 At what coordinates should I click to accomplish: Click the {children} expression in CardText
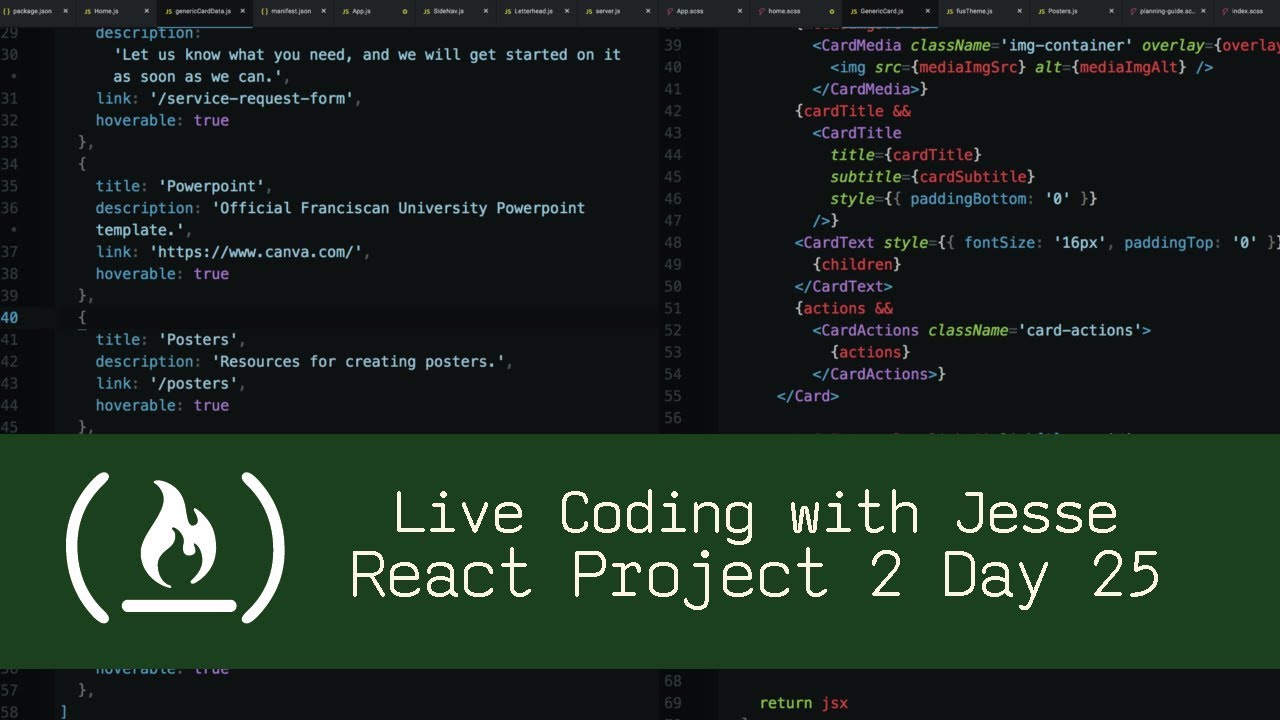tap(857, 264)
